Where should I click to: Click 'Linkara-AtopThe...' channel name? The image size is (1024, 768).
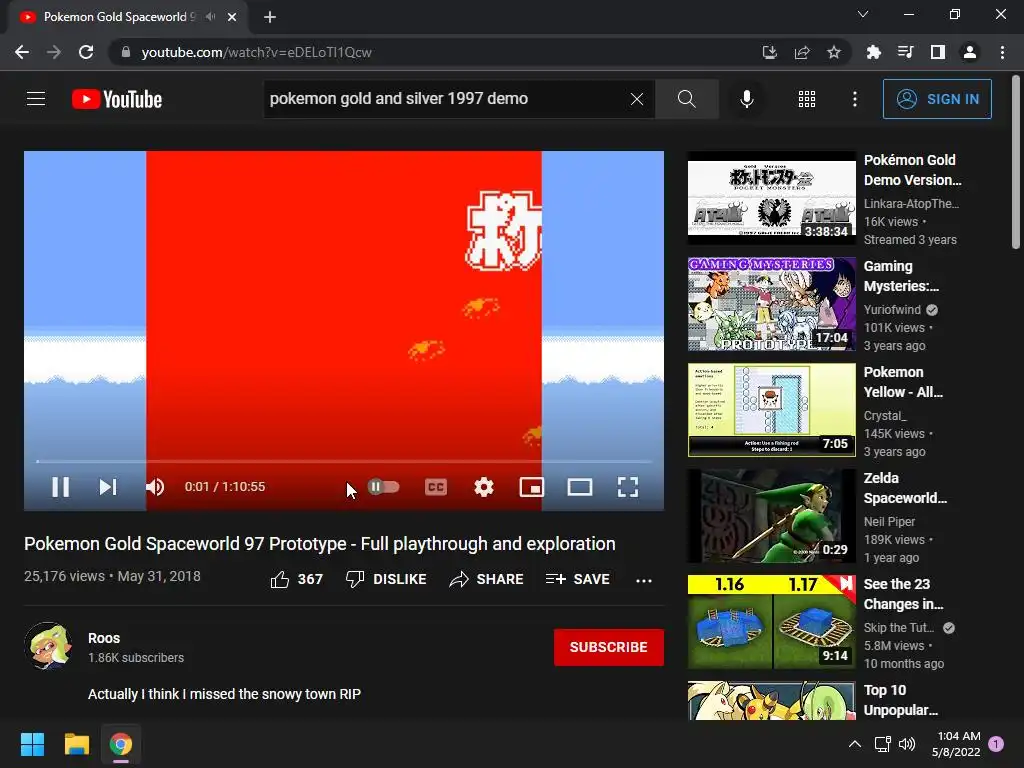[x=911, y=204]
